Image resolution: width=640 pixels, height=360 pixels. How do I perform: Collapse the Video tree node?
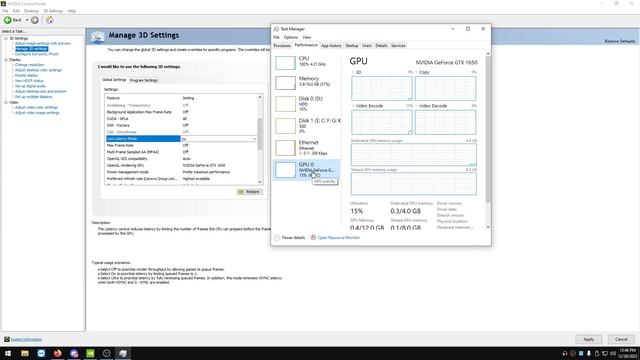coord(6,102)
